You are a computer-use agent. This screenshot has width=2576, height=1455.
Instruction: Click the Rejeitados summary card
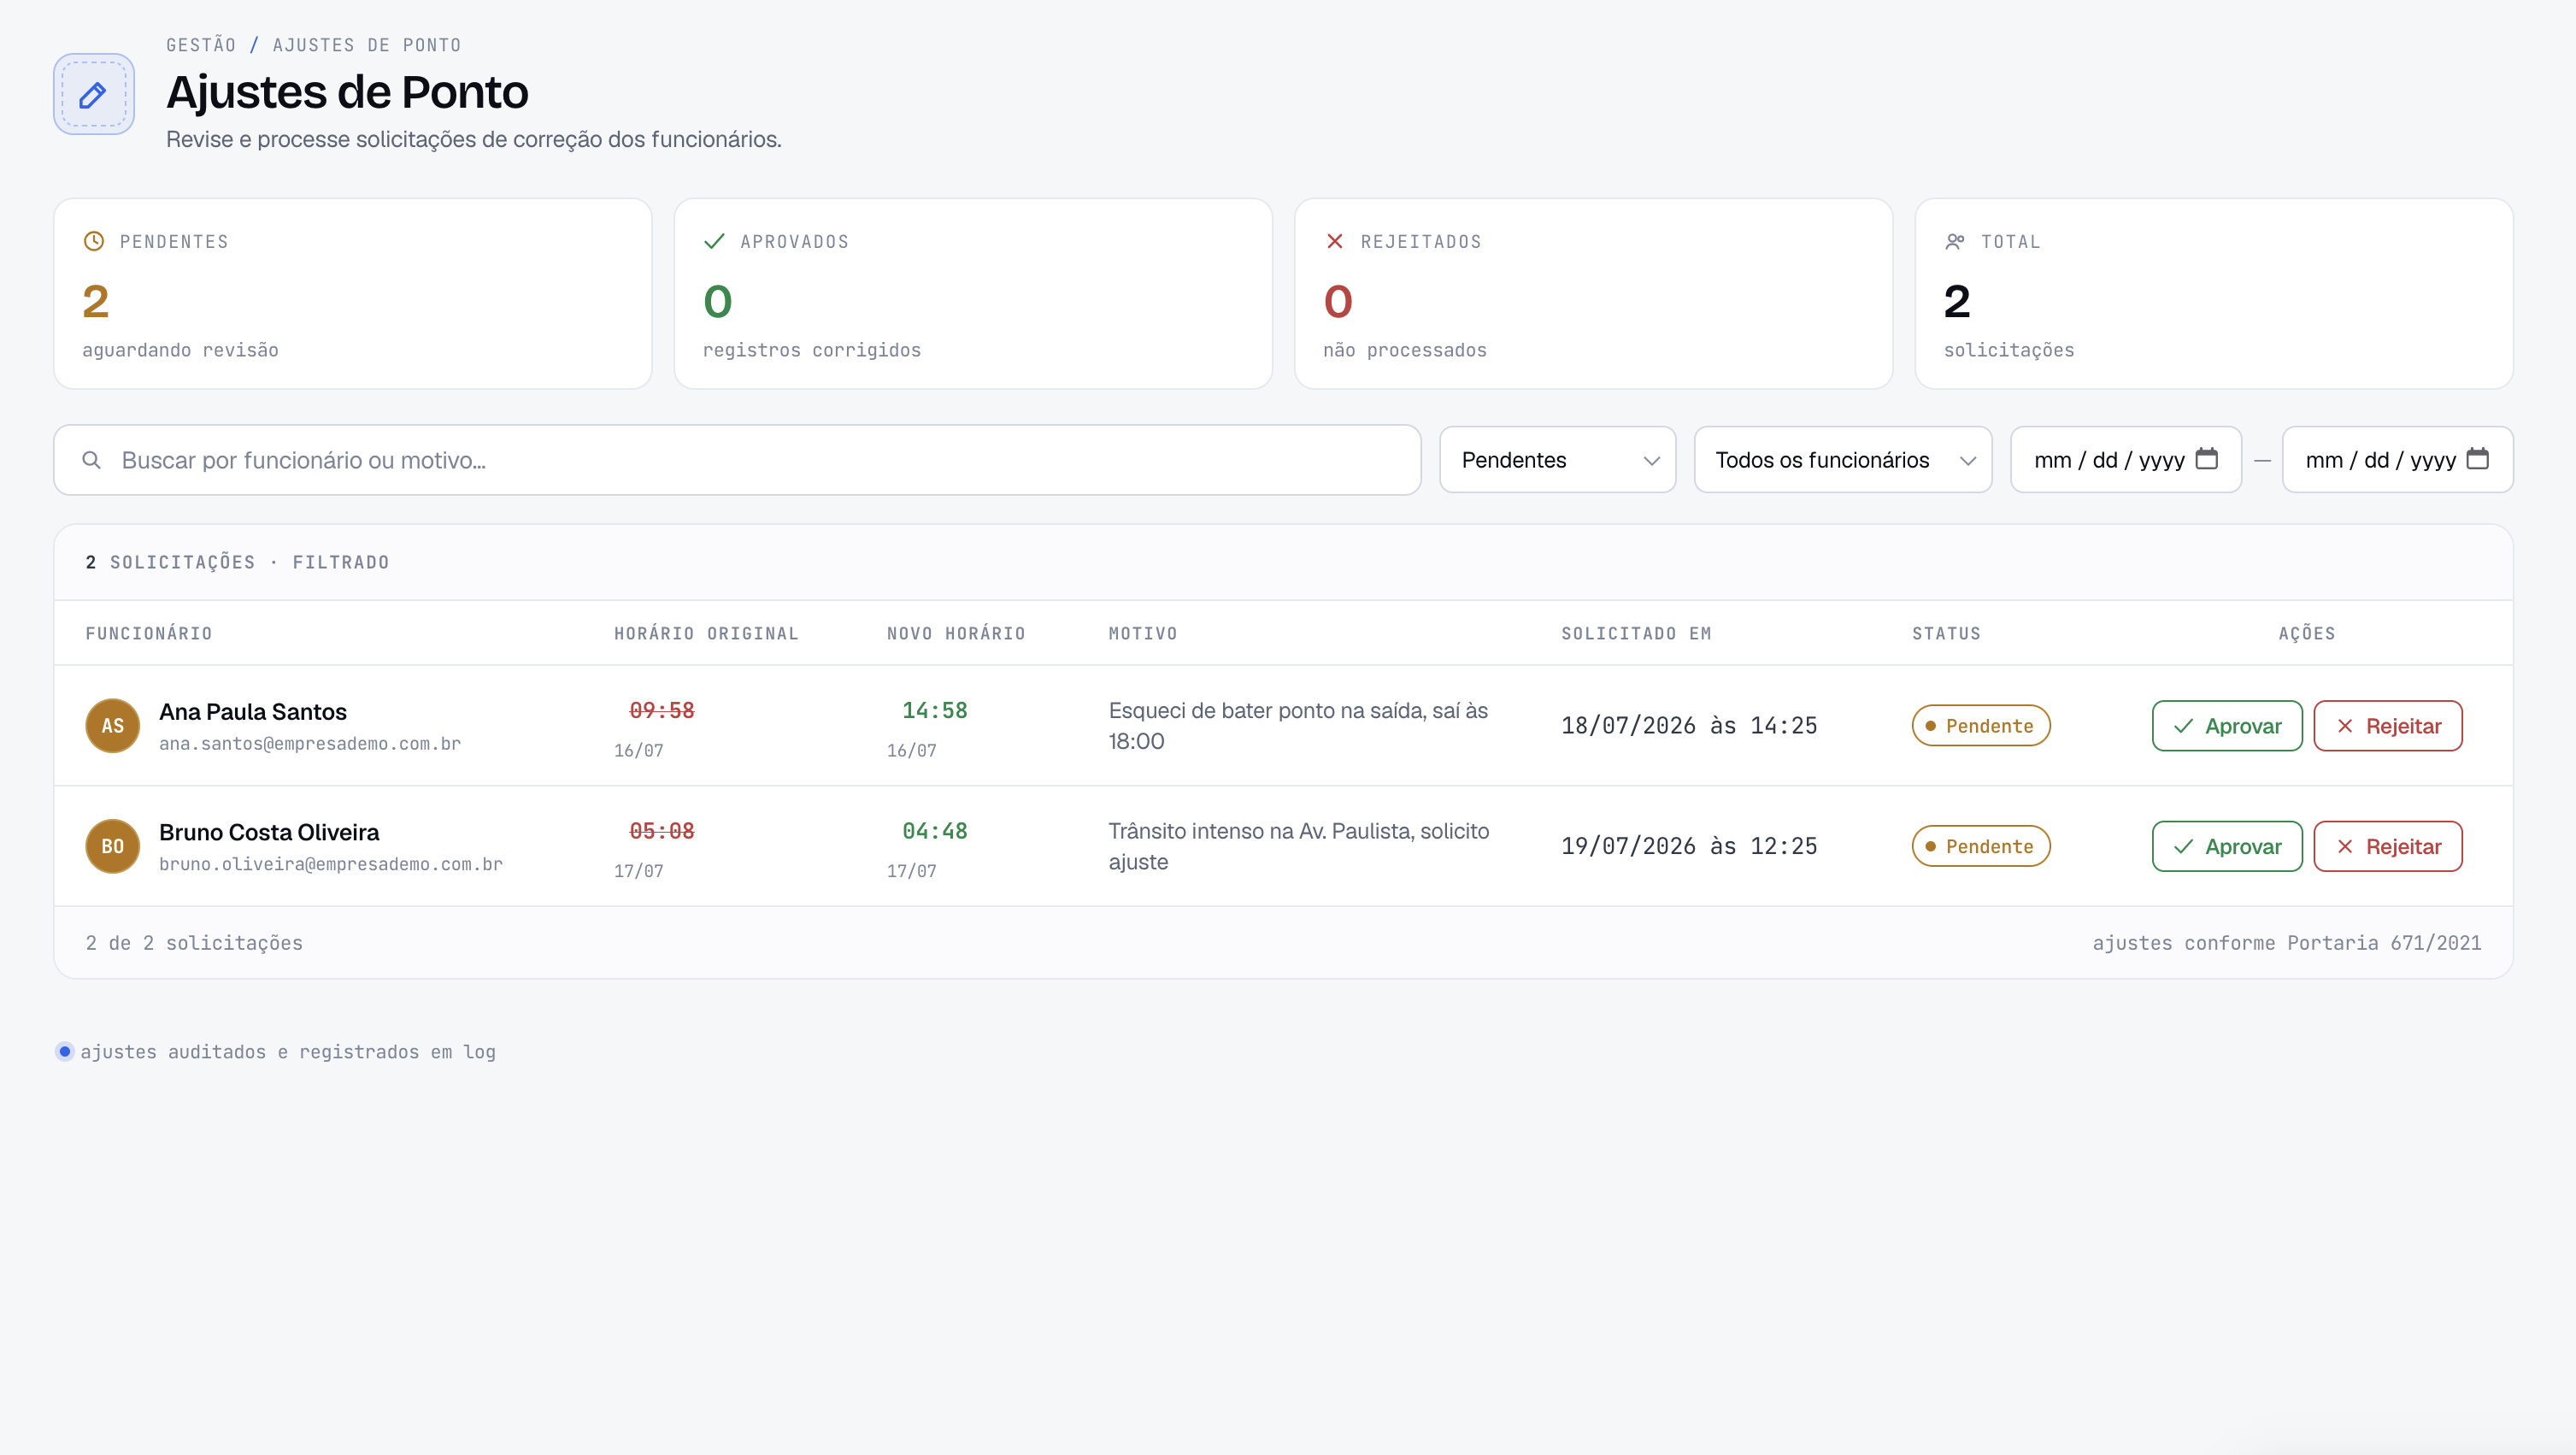click(1593, 294)
